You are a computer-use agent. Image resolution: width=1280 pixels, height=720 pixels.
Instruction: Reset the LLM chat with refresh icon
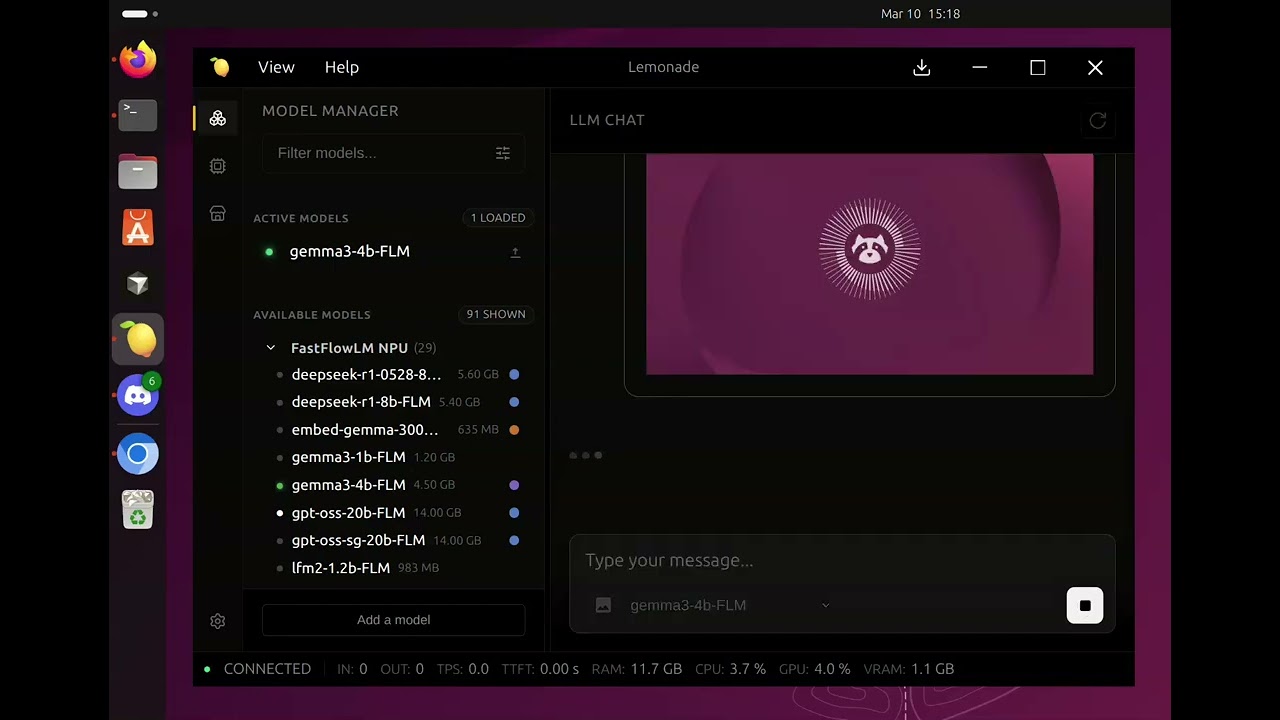point(1098,121)
